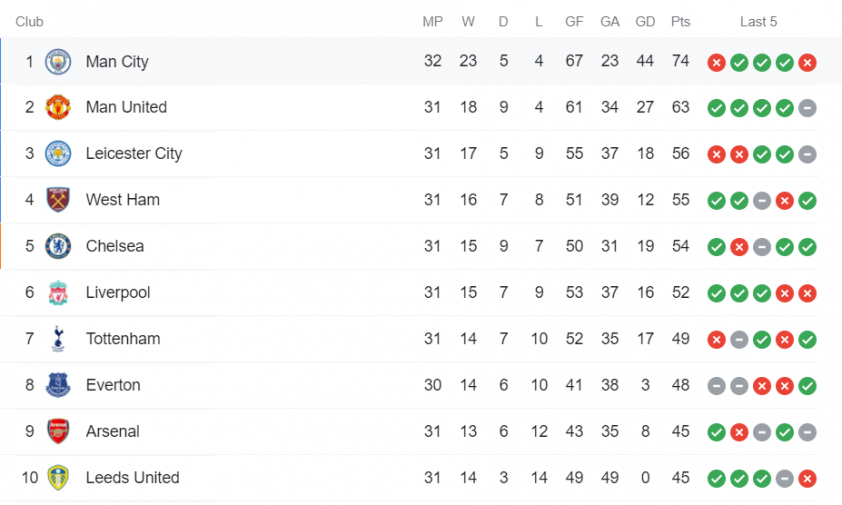Select Leeds United's latest loss result icon
The height and width of the screenshot is (505, 842).
[807, 478]
